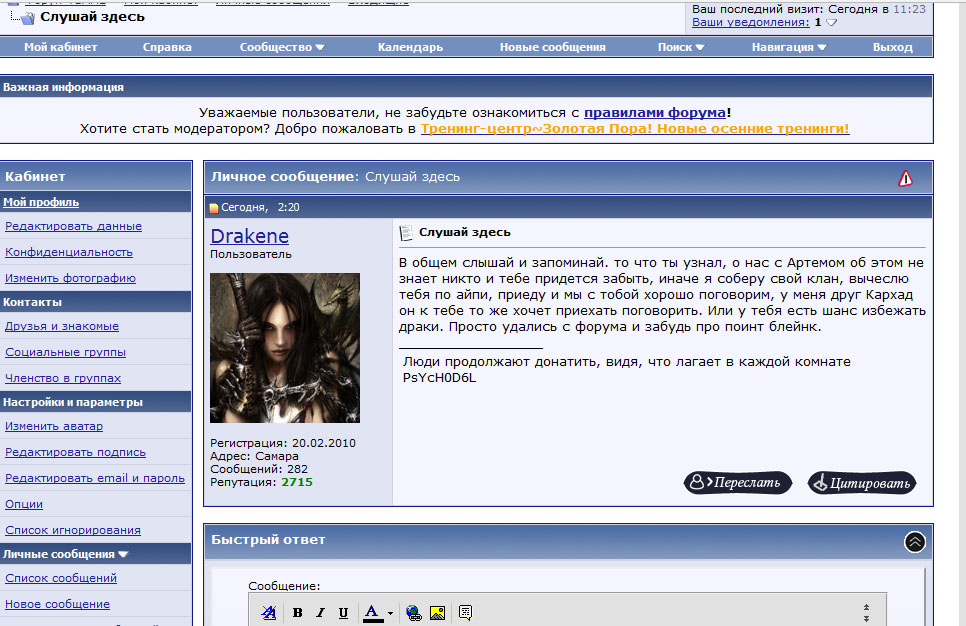Image resolution: width=966 pixels, height=626 pixels.
Task: Expand the Навигация dropdown menu
Action: coord(789,47)
